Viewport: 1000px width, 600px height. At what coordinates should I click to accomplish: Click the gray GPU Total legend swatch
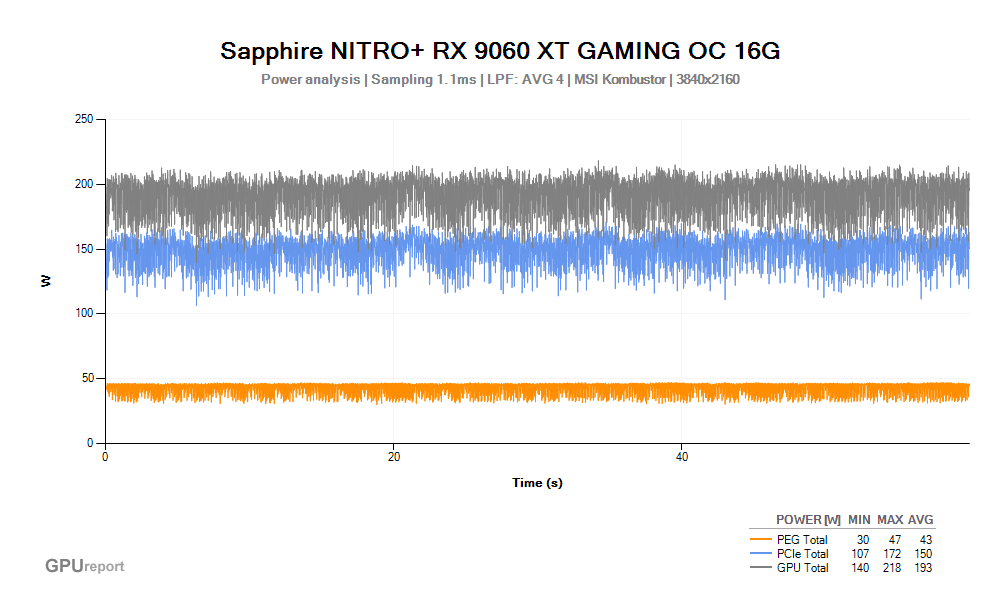(x=761, y=568)
